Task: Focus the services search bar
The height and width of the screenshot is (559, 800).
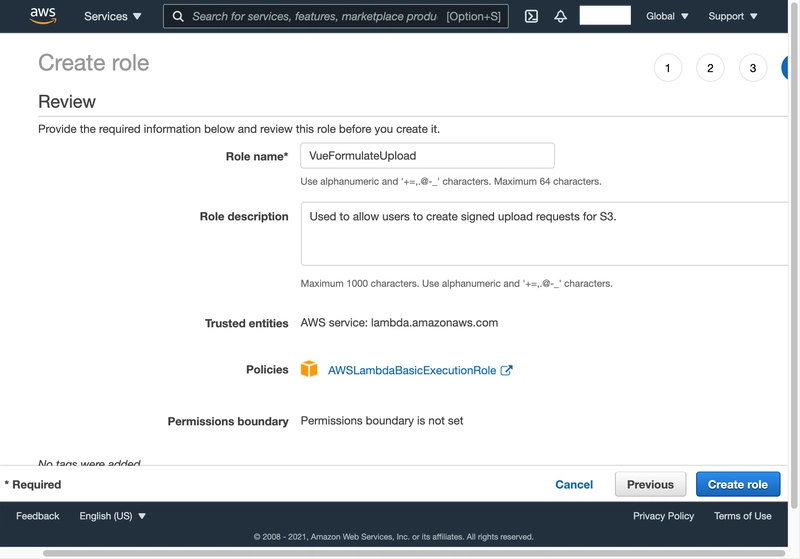Action: [336, 16]
